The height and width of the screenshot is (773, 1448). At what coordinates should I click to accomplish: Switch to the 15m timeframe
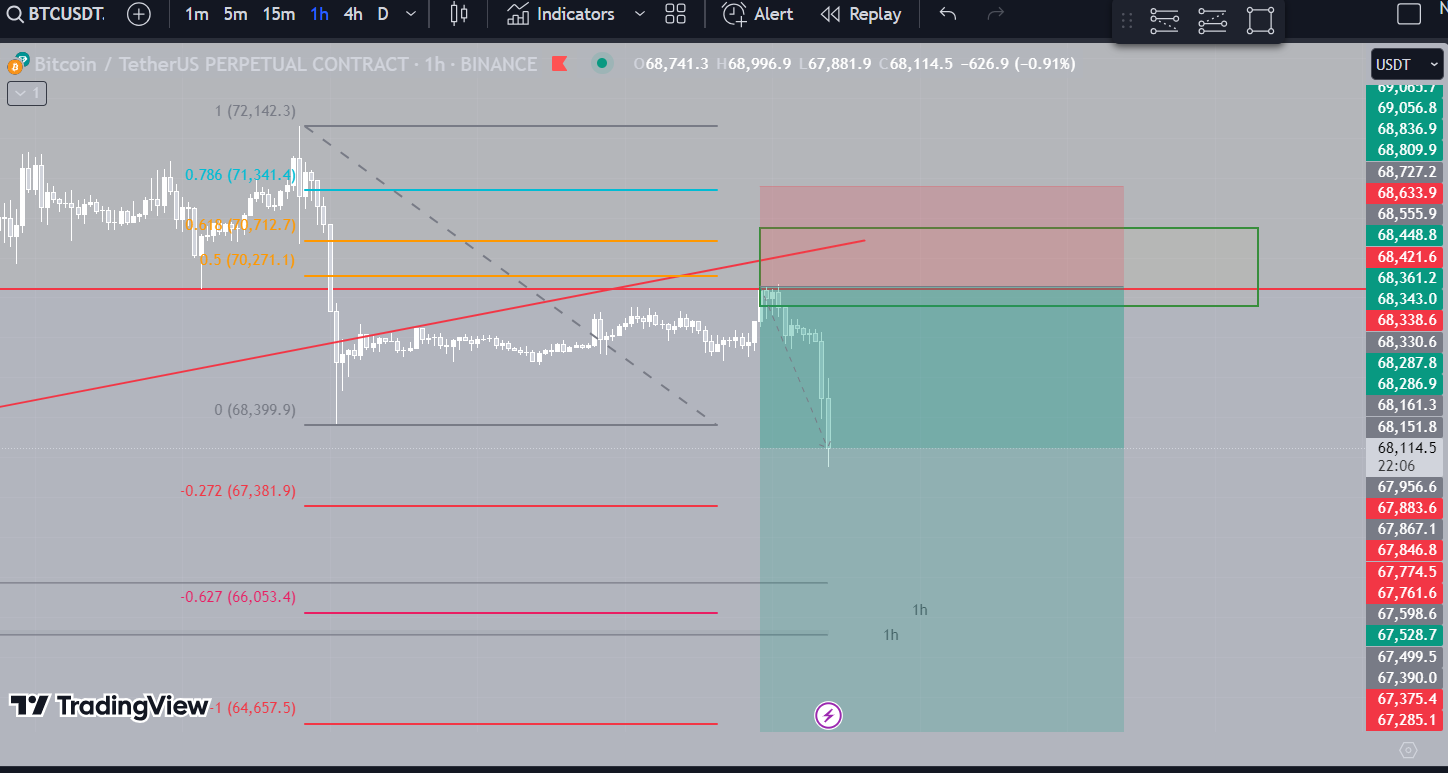pos(279,14)
